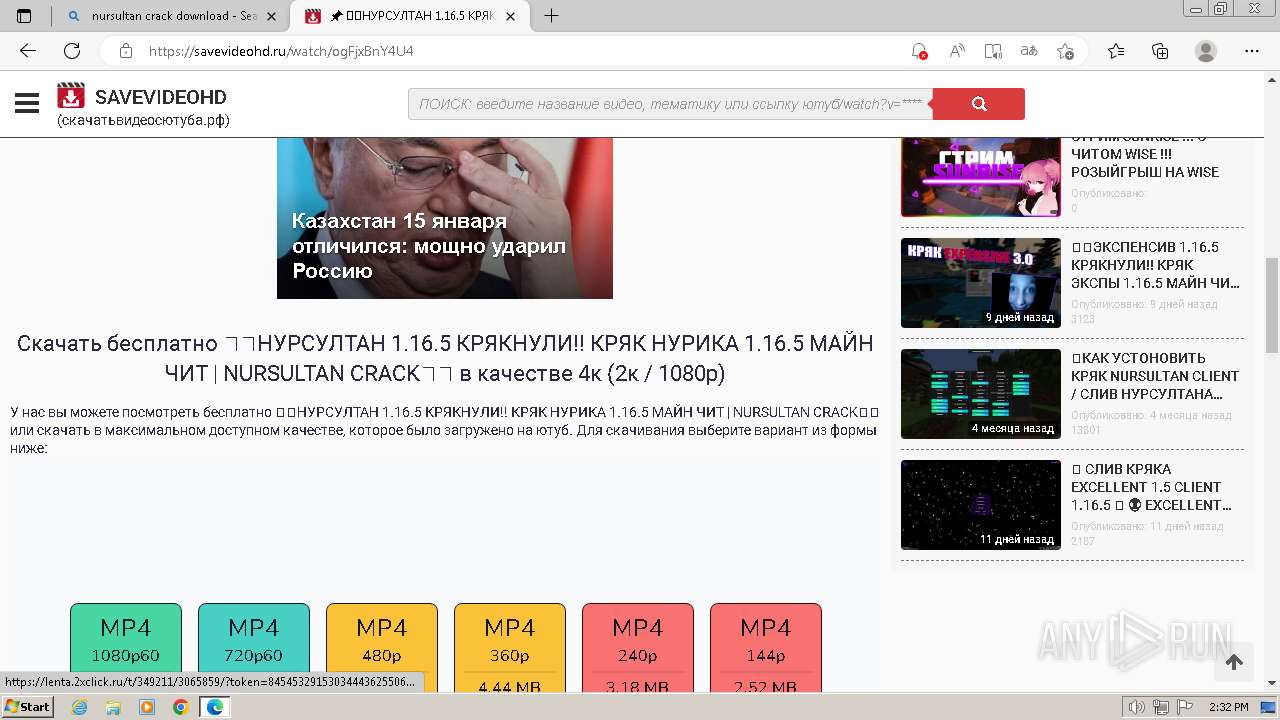Open ЭКСПЕНСИВ 1.16.5 КРЯКНУЛИ video link
Viewport: 1280px width, 720px height.
(1155, 265)
